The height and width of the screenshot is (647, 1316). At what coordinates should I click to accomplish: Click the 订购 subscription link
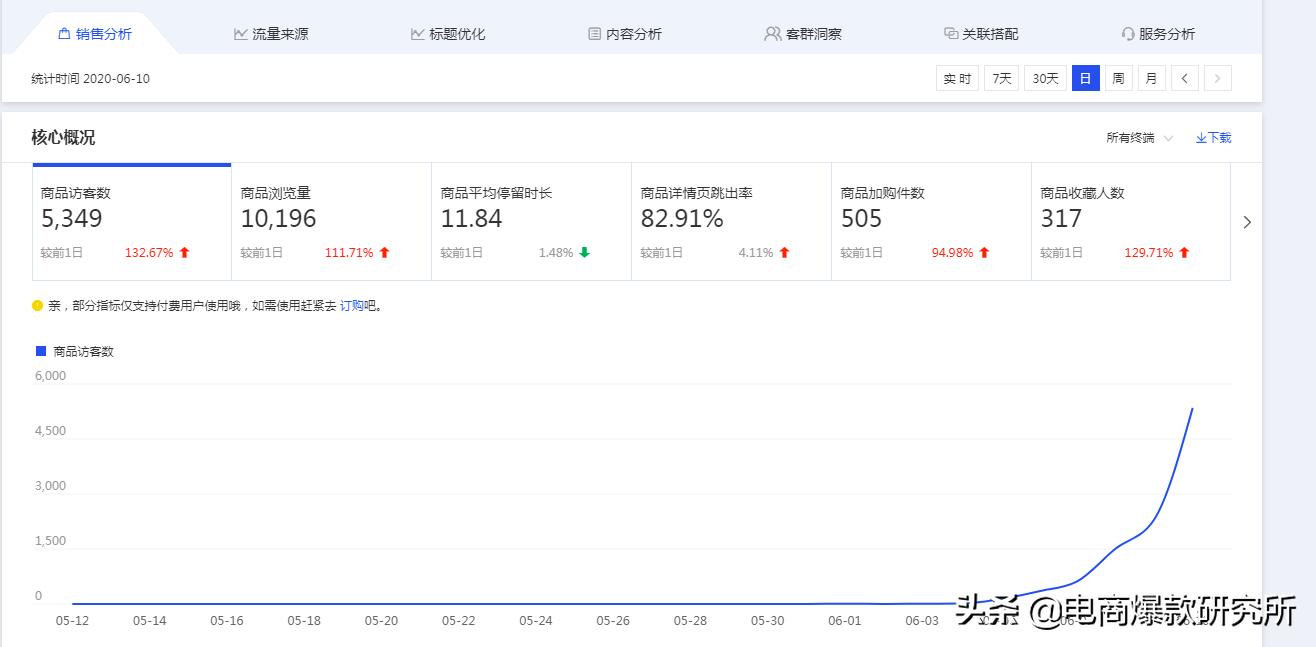[x=349, y=305]
